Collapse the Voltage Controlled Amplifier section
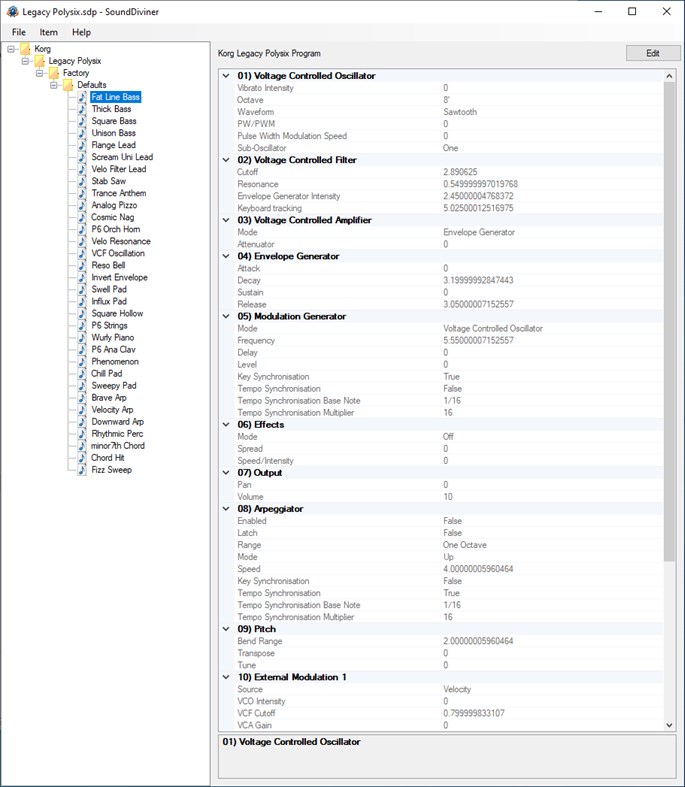The height and width of the screenshot is (787, 685). 226,220
